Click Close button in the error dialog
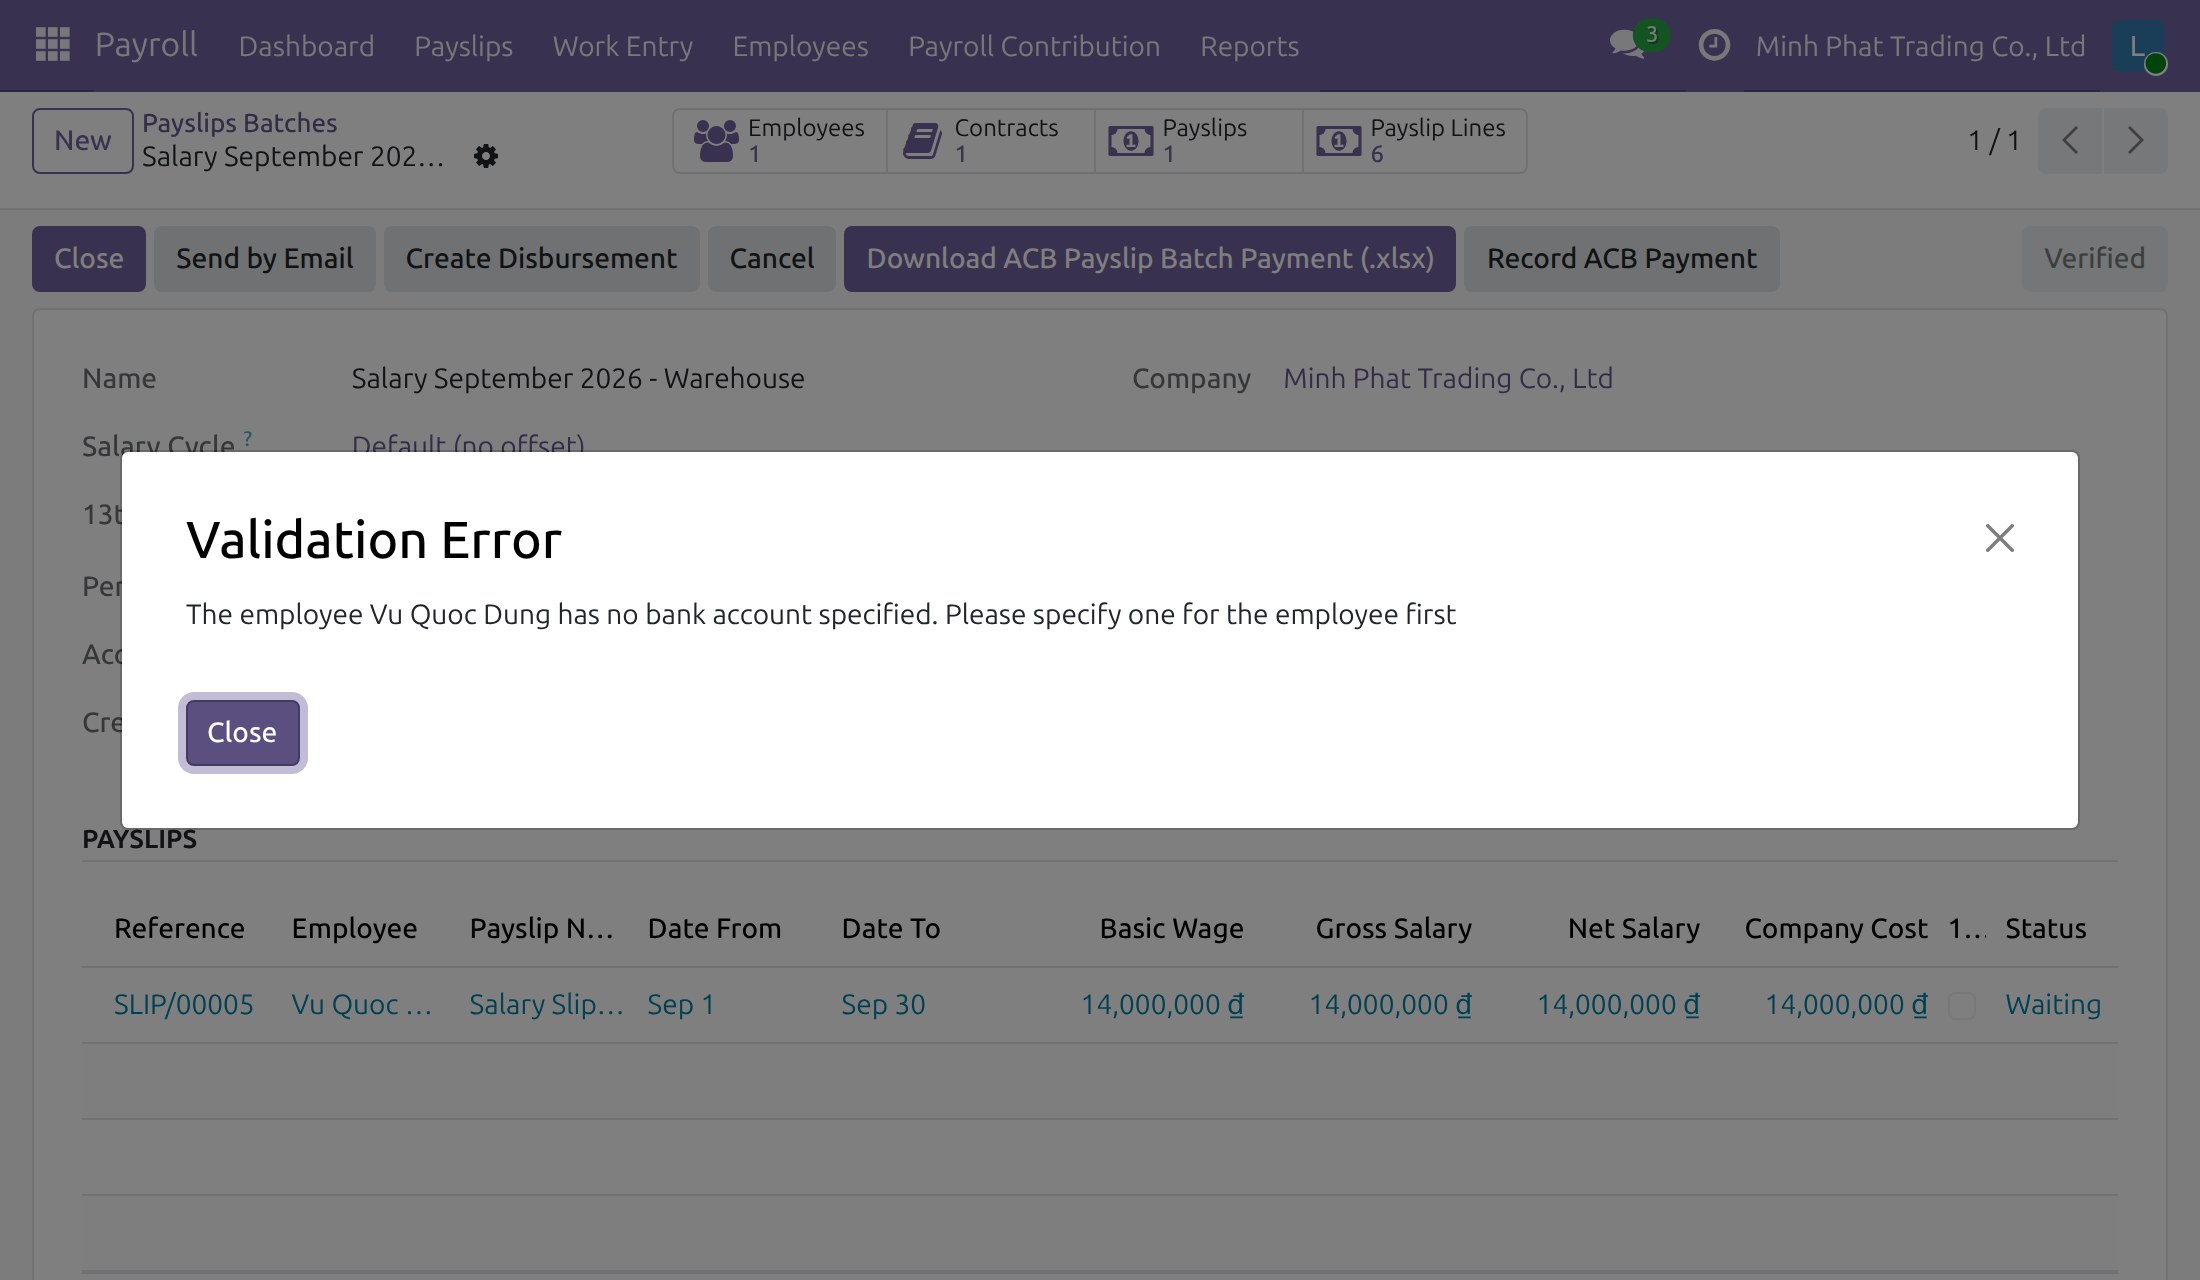 click(242, 732)
